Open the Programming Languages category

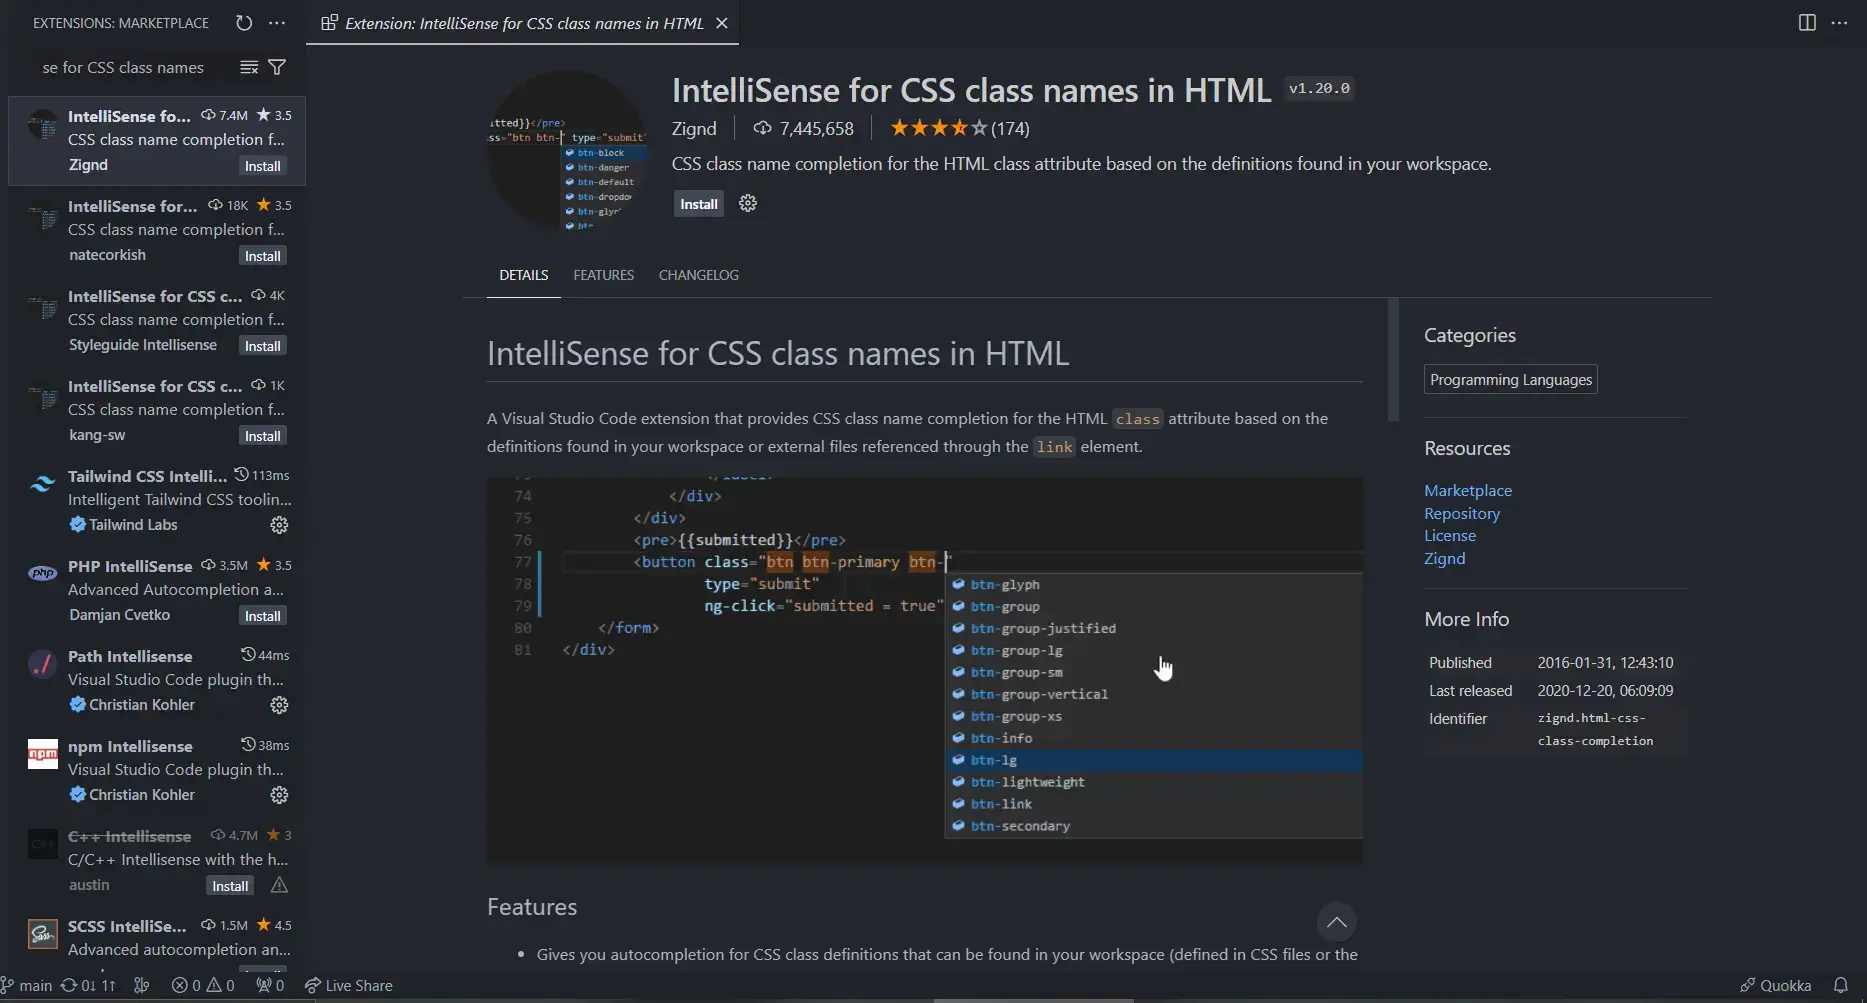(1510, 380)
